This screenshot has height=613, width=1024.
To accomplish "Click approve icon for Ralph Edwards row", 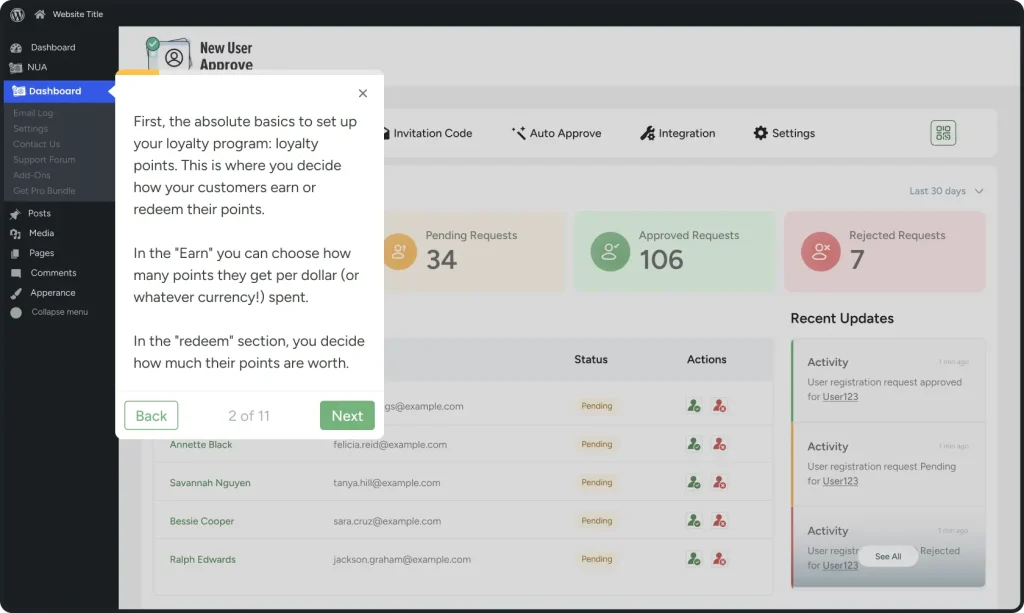I will (x=694, y=559).
